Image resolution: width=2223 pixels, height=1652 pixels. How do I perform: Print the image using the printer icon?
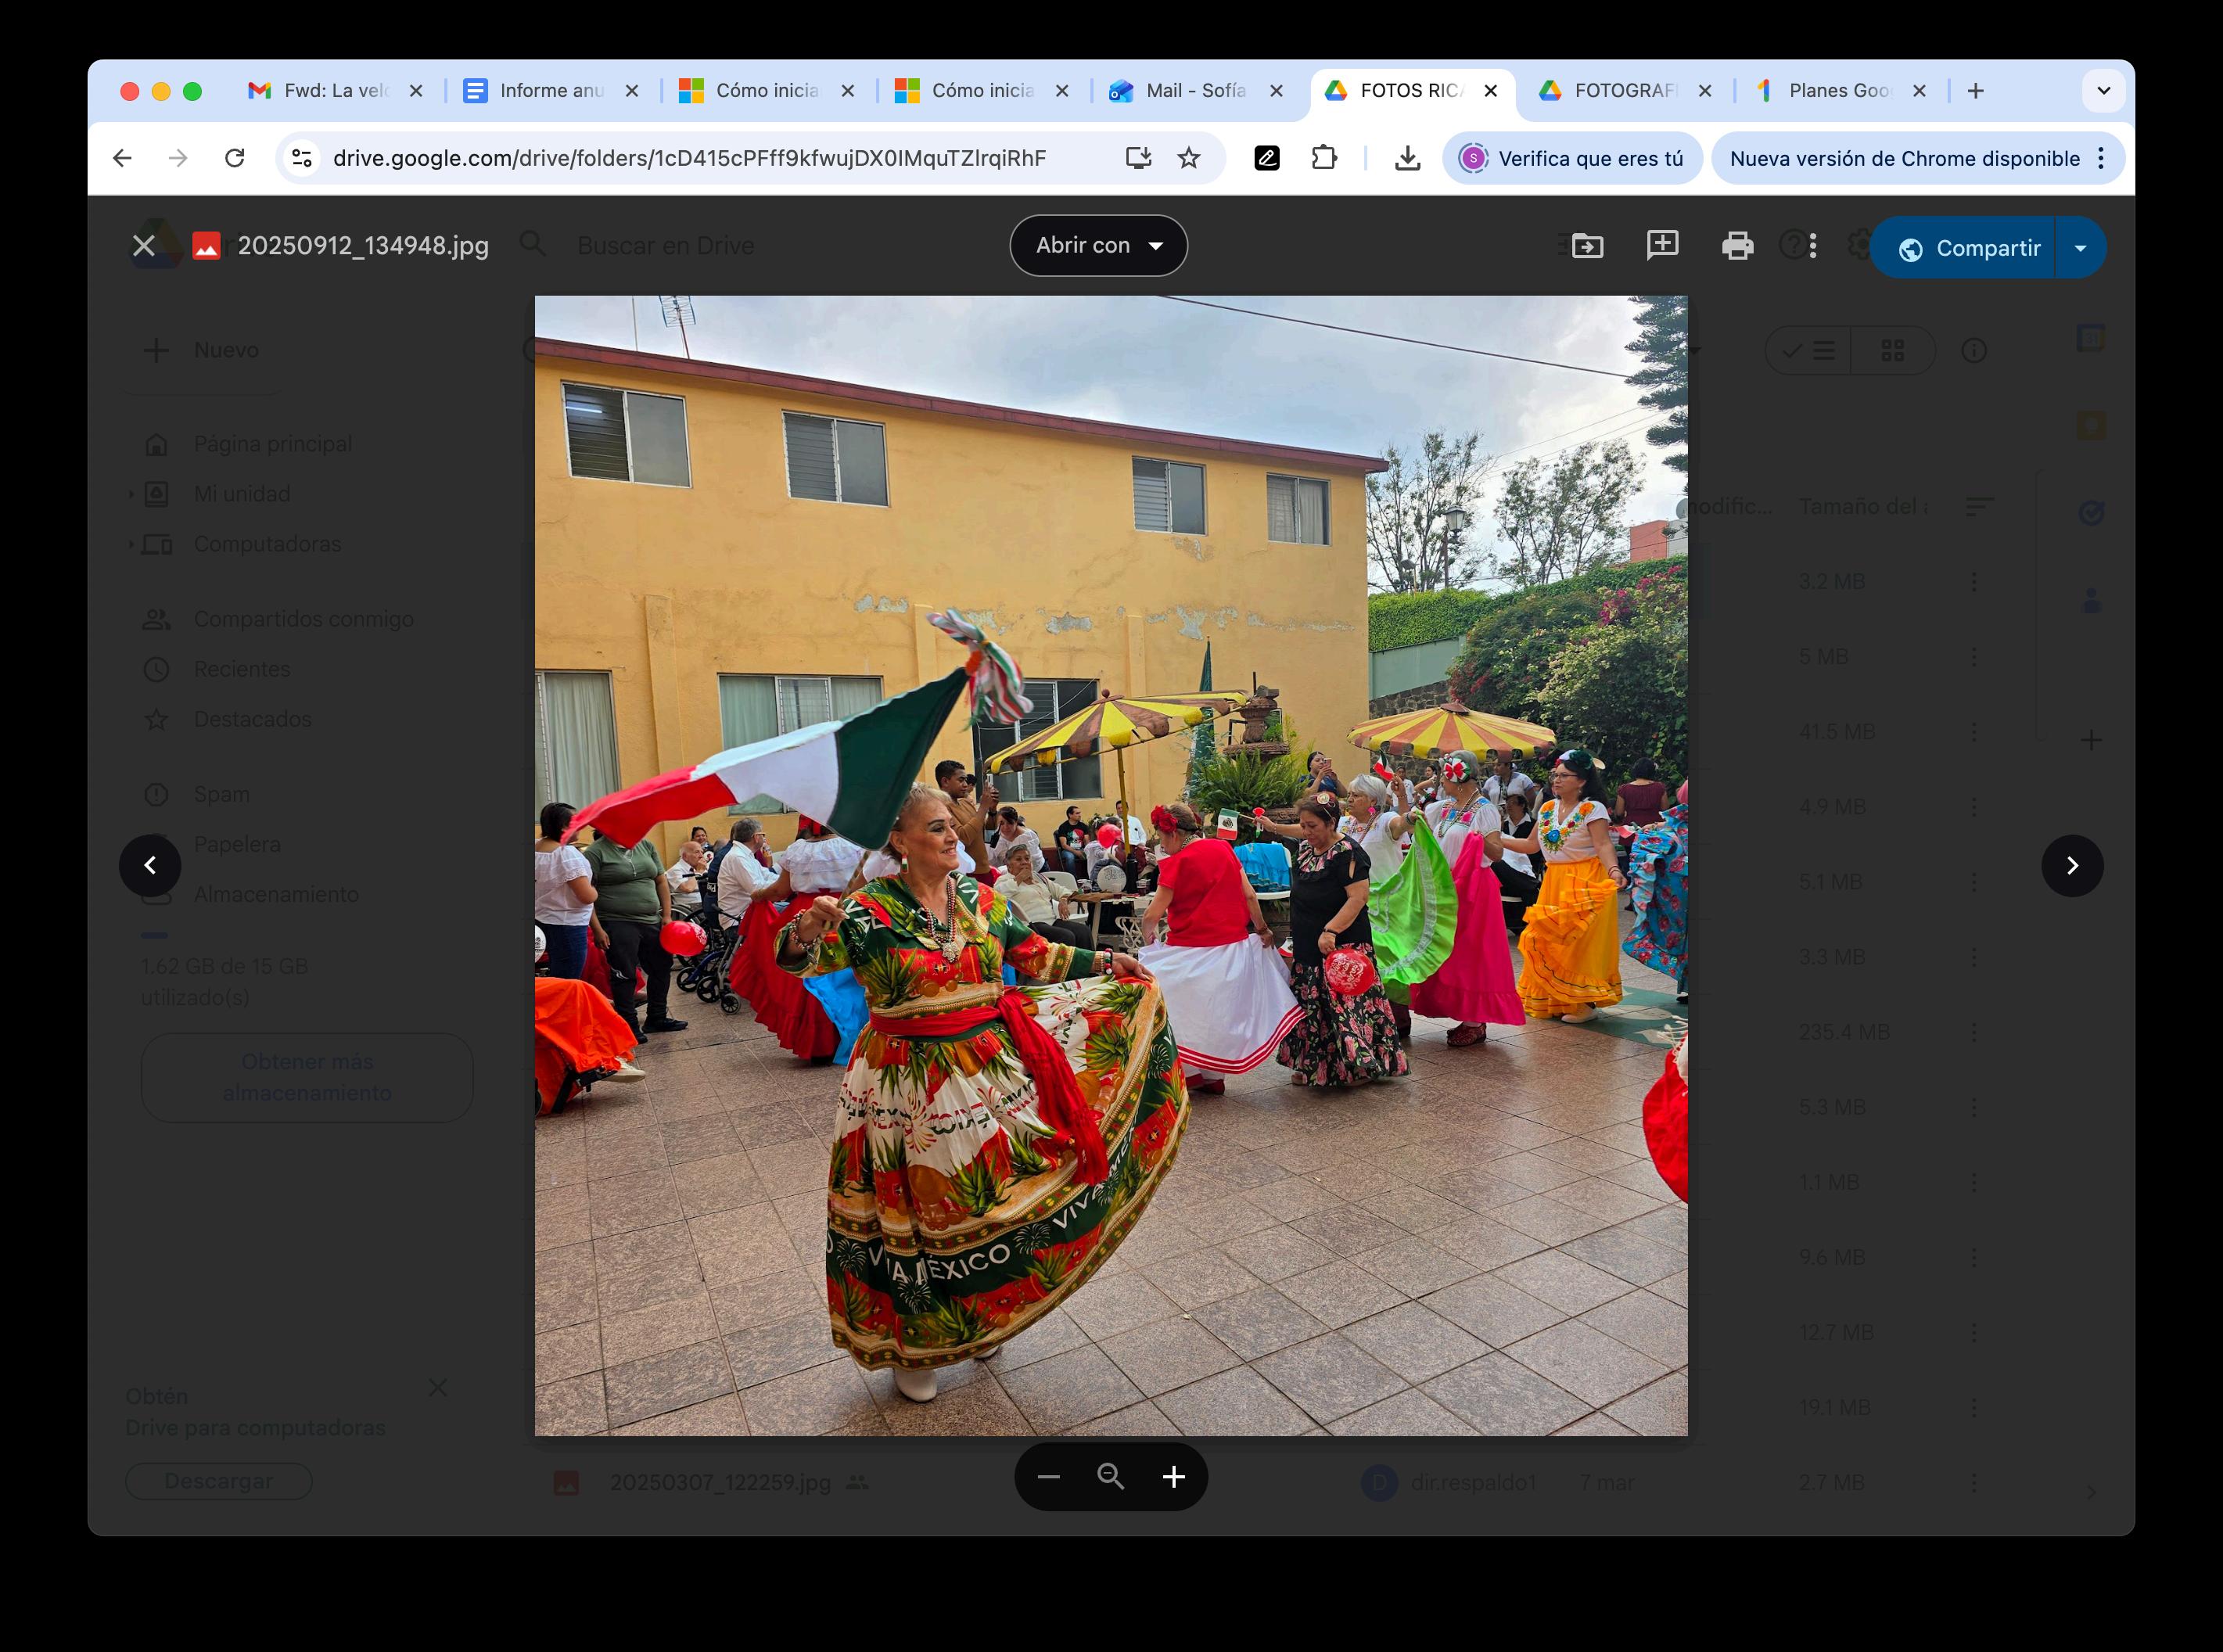pos(1737,246)
